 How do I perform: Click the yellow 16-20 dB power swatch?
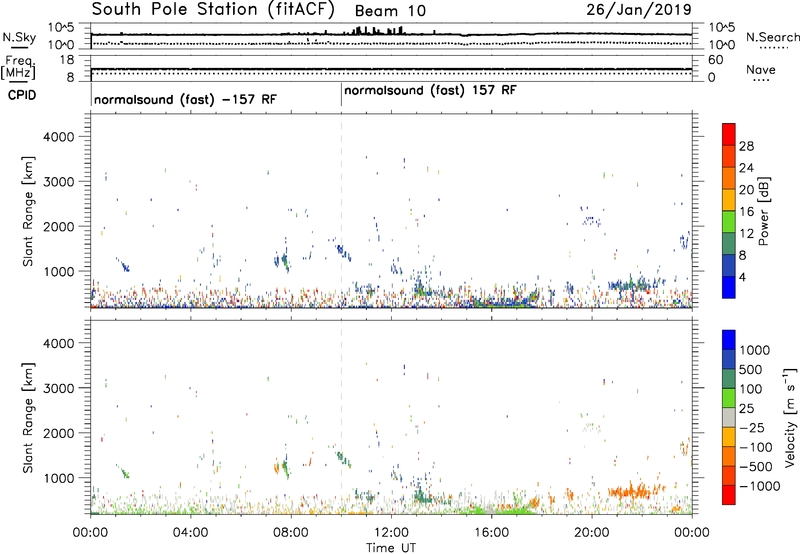pos(729,200)
